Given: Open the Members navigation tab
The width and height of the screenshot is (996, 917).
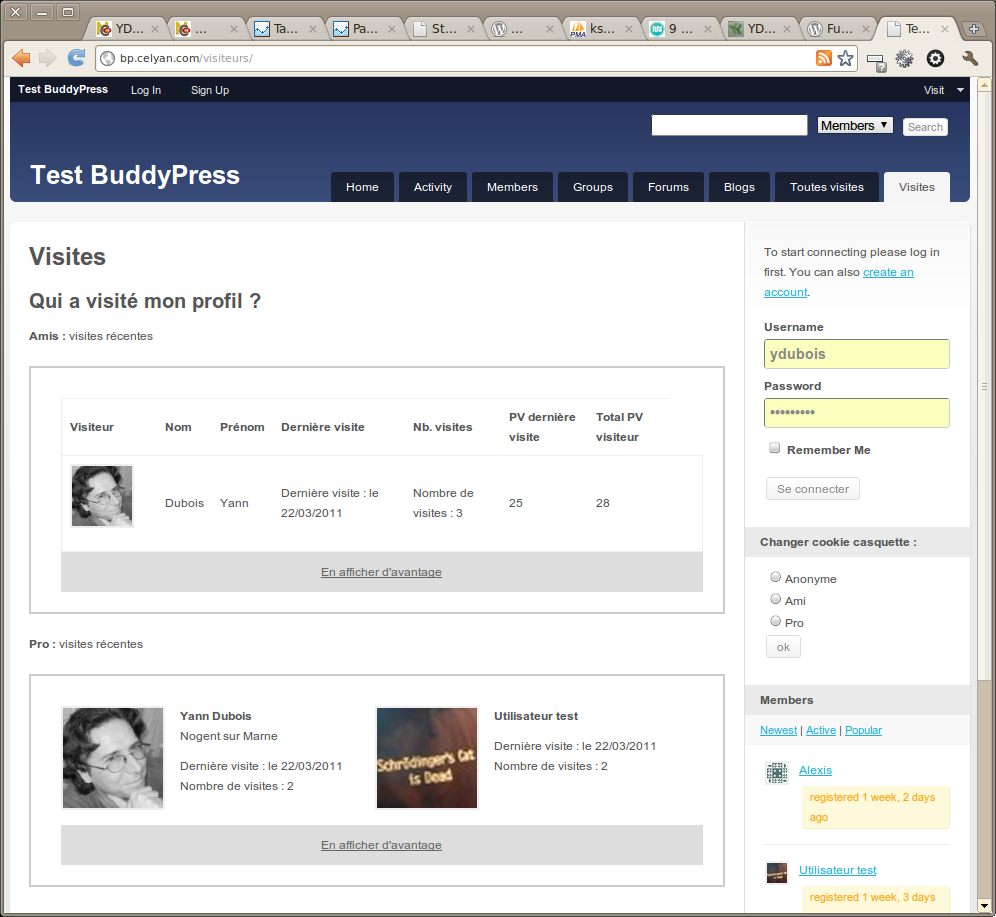Looking at the screenshot, I should point(512,187).
